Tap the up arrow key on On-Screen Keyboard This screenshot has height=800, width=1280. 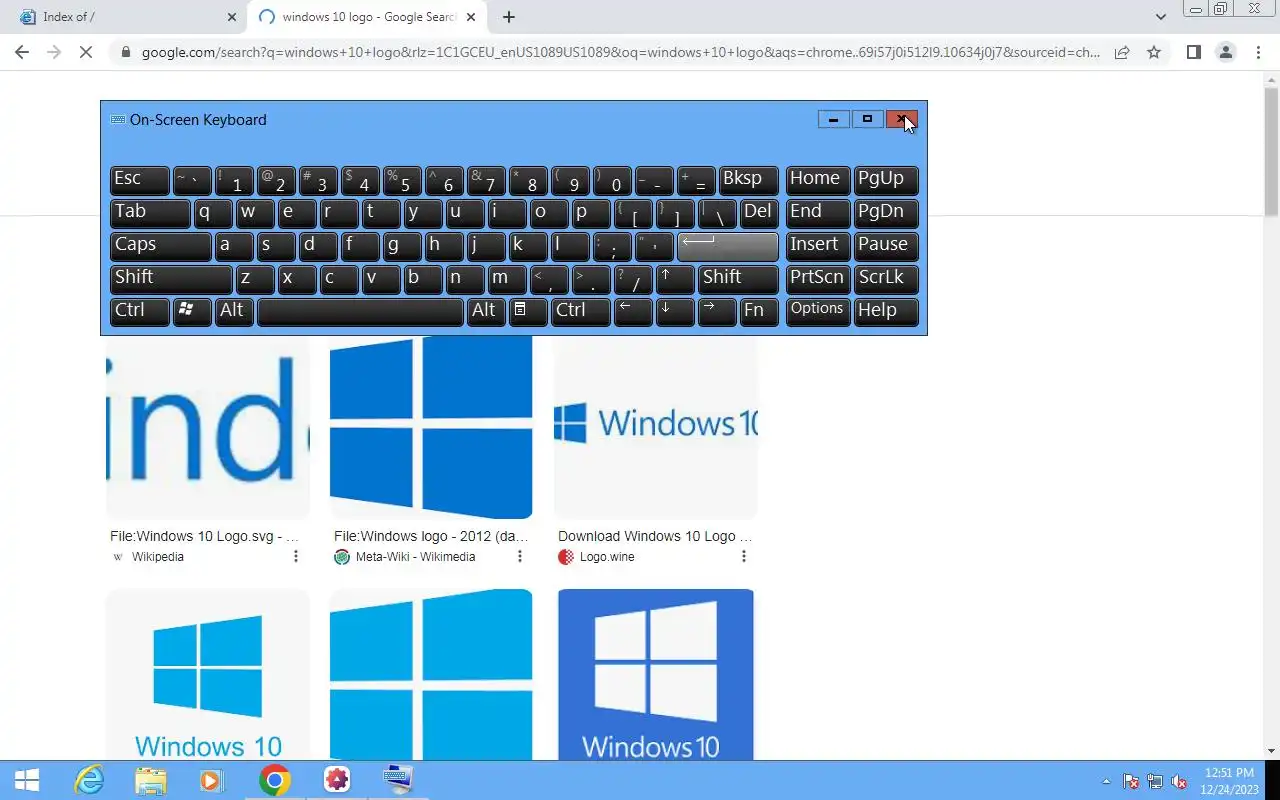(675, 278)
